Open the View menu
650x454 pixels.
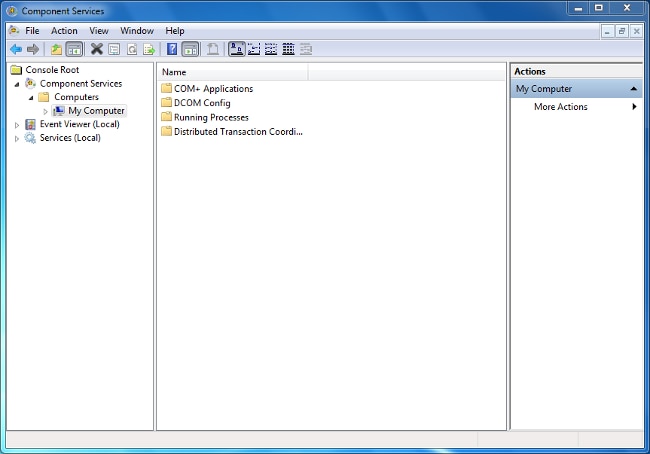point(99,31)
